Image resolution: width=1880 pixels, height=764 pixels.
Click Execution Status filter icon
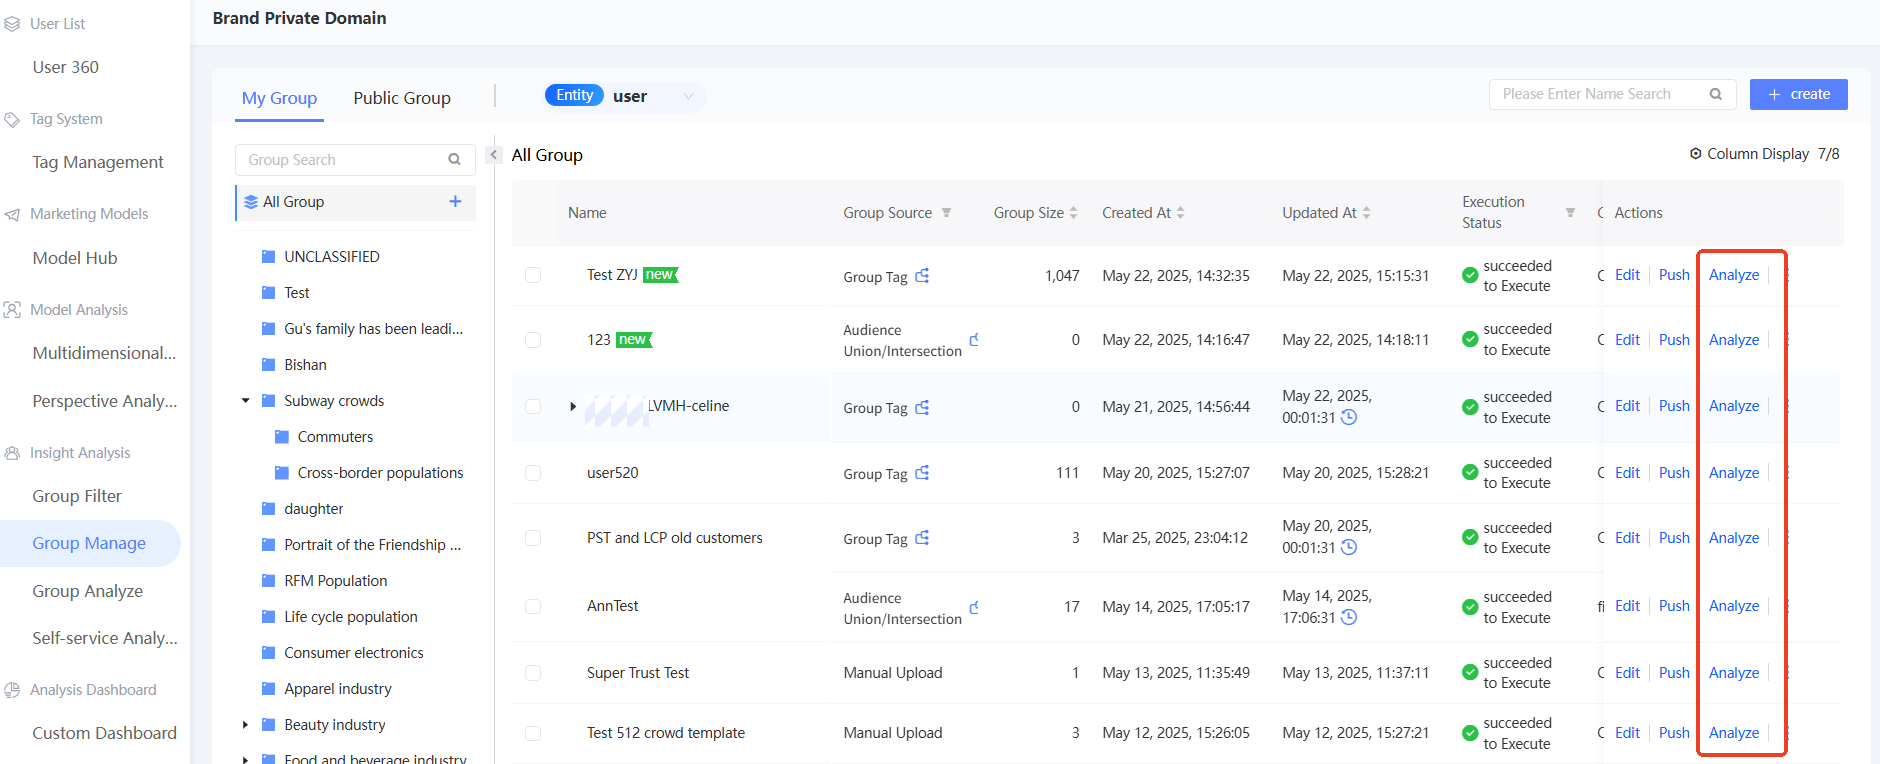(1570, 213)
